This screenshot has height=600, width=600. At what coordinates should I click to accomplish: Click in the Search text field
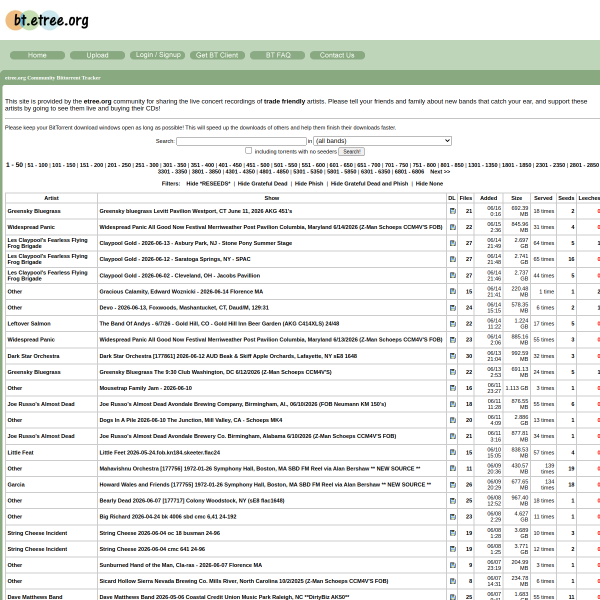(241, 141)
